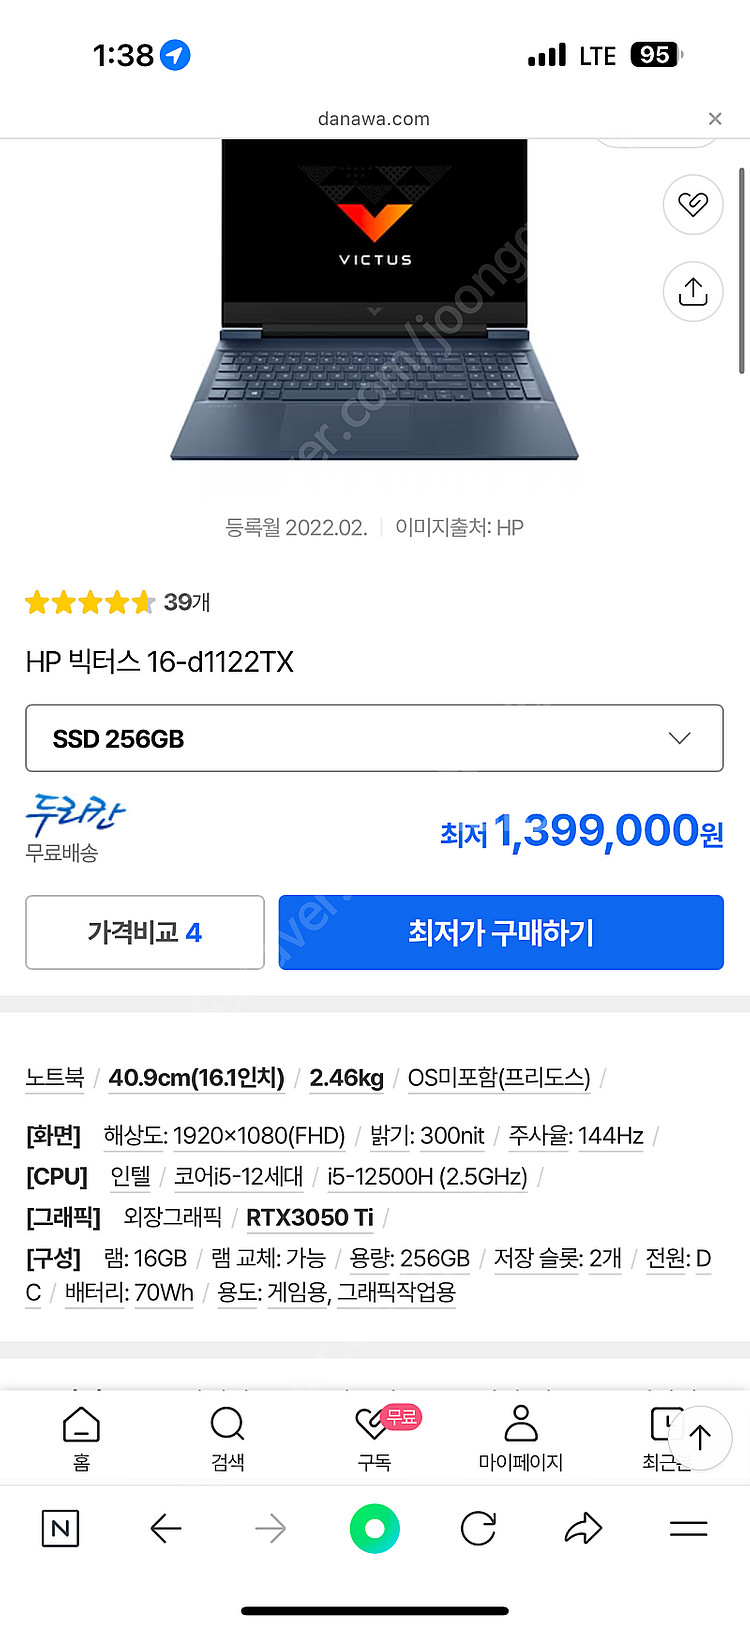This screenshot has height=1629, width=750.
Task: Close the danawa.com web view
Action: click(714, 119)
